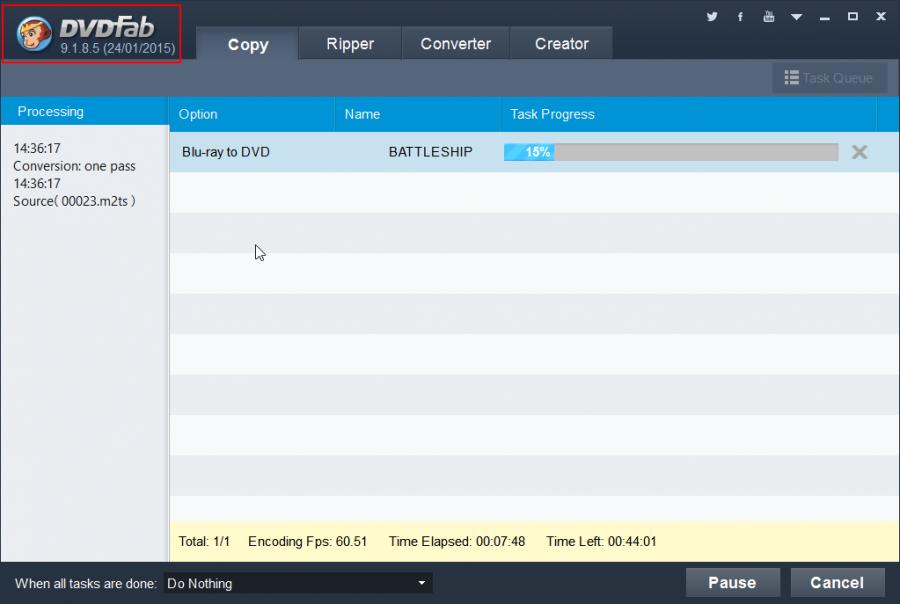Screen dimensions: 900x604
Task: Cancel the BATTLESHIP task with the X icon
Action: (859, 152)
